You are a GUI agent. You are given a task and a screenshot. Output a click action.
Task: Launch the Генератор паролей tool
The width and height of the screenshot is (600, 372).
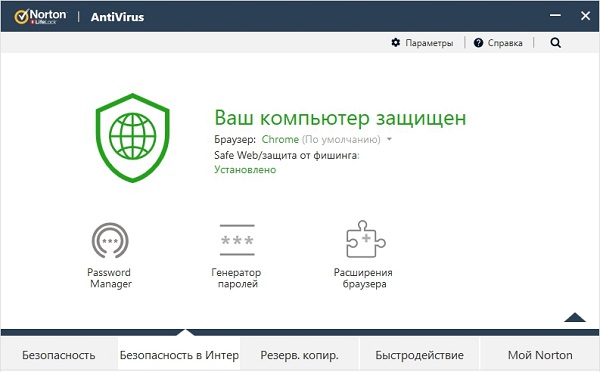pyautogui.click(x=237, y=255)
